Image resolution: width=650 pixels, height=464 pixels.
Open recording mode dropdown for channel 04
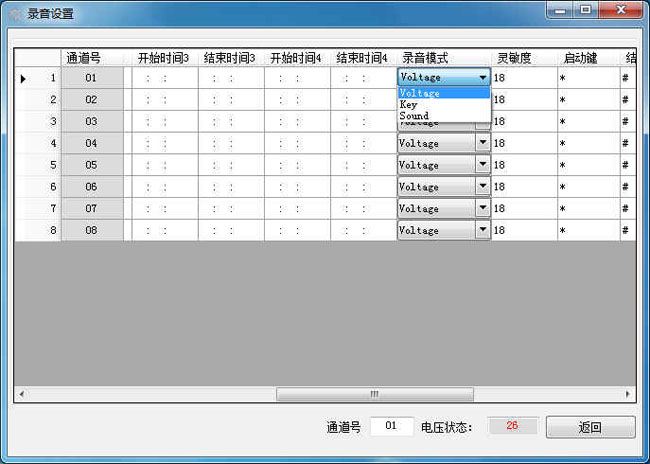(482, 143)
